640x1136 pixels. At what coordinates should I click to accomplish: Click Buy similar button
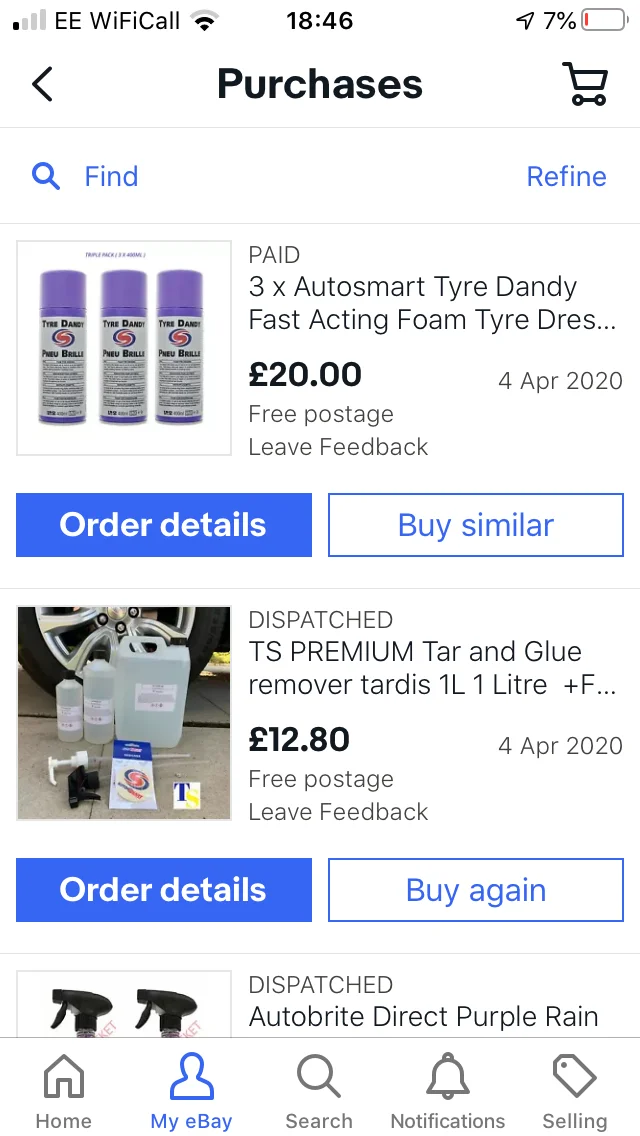click(x=475, y=525)
